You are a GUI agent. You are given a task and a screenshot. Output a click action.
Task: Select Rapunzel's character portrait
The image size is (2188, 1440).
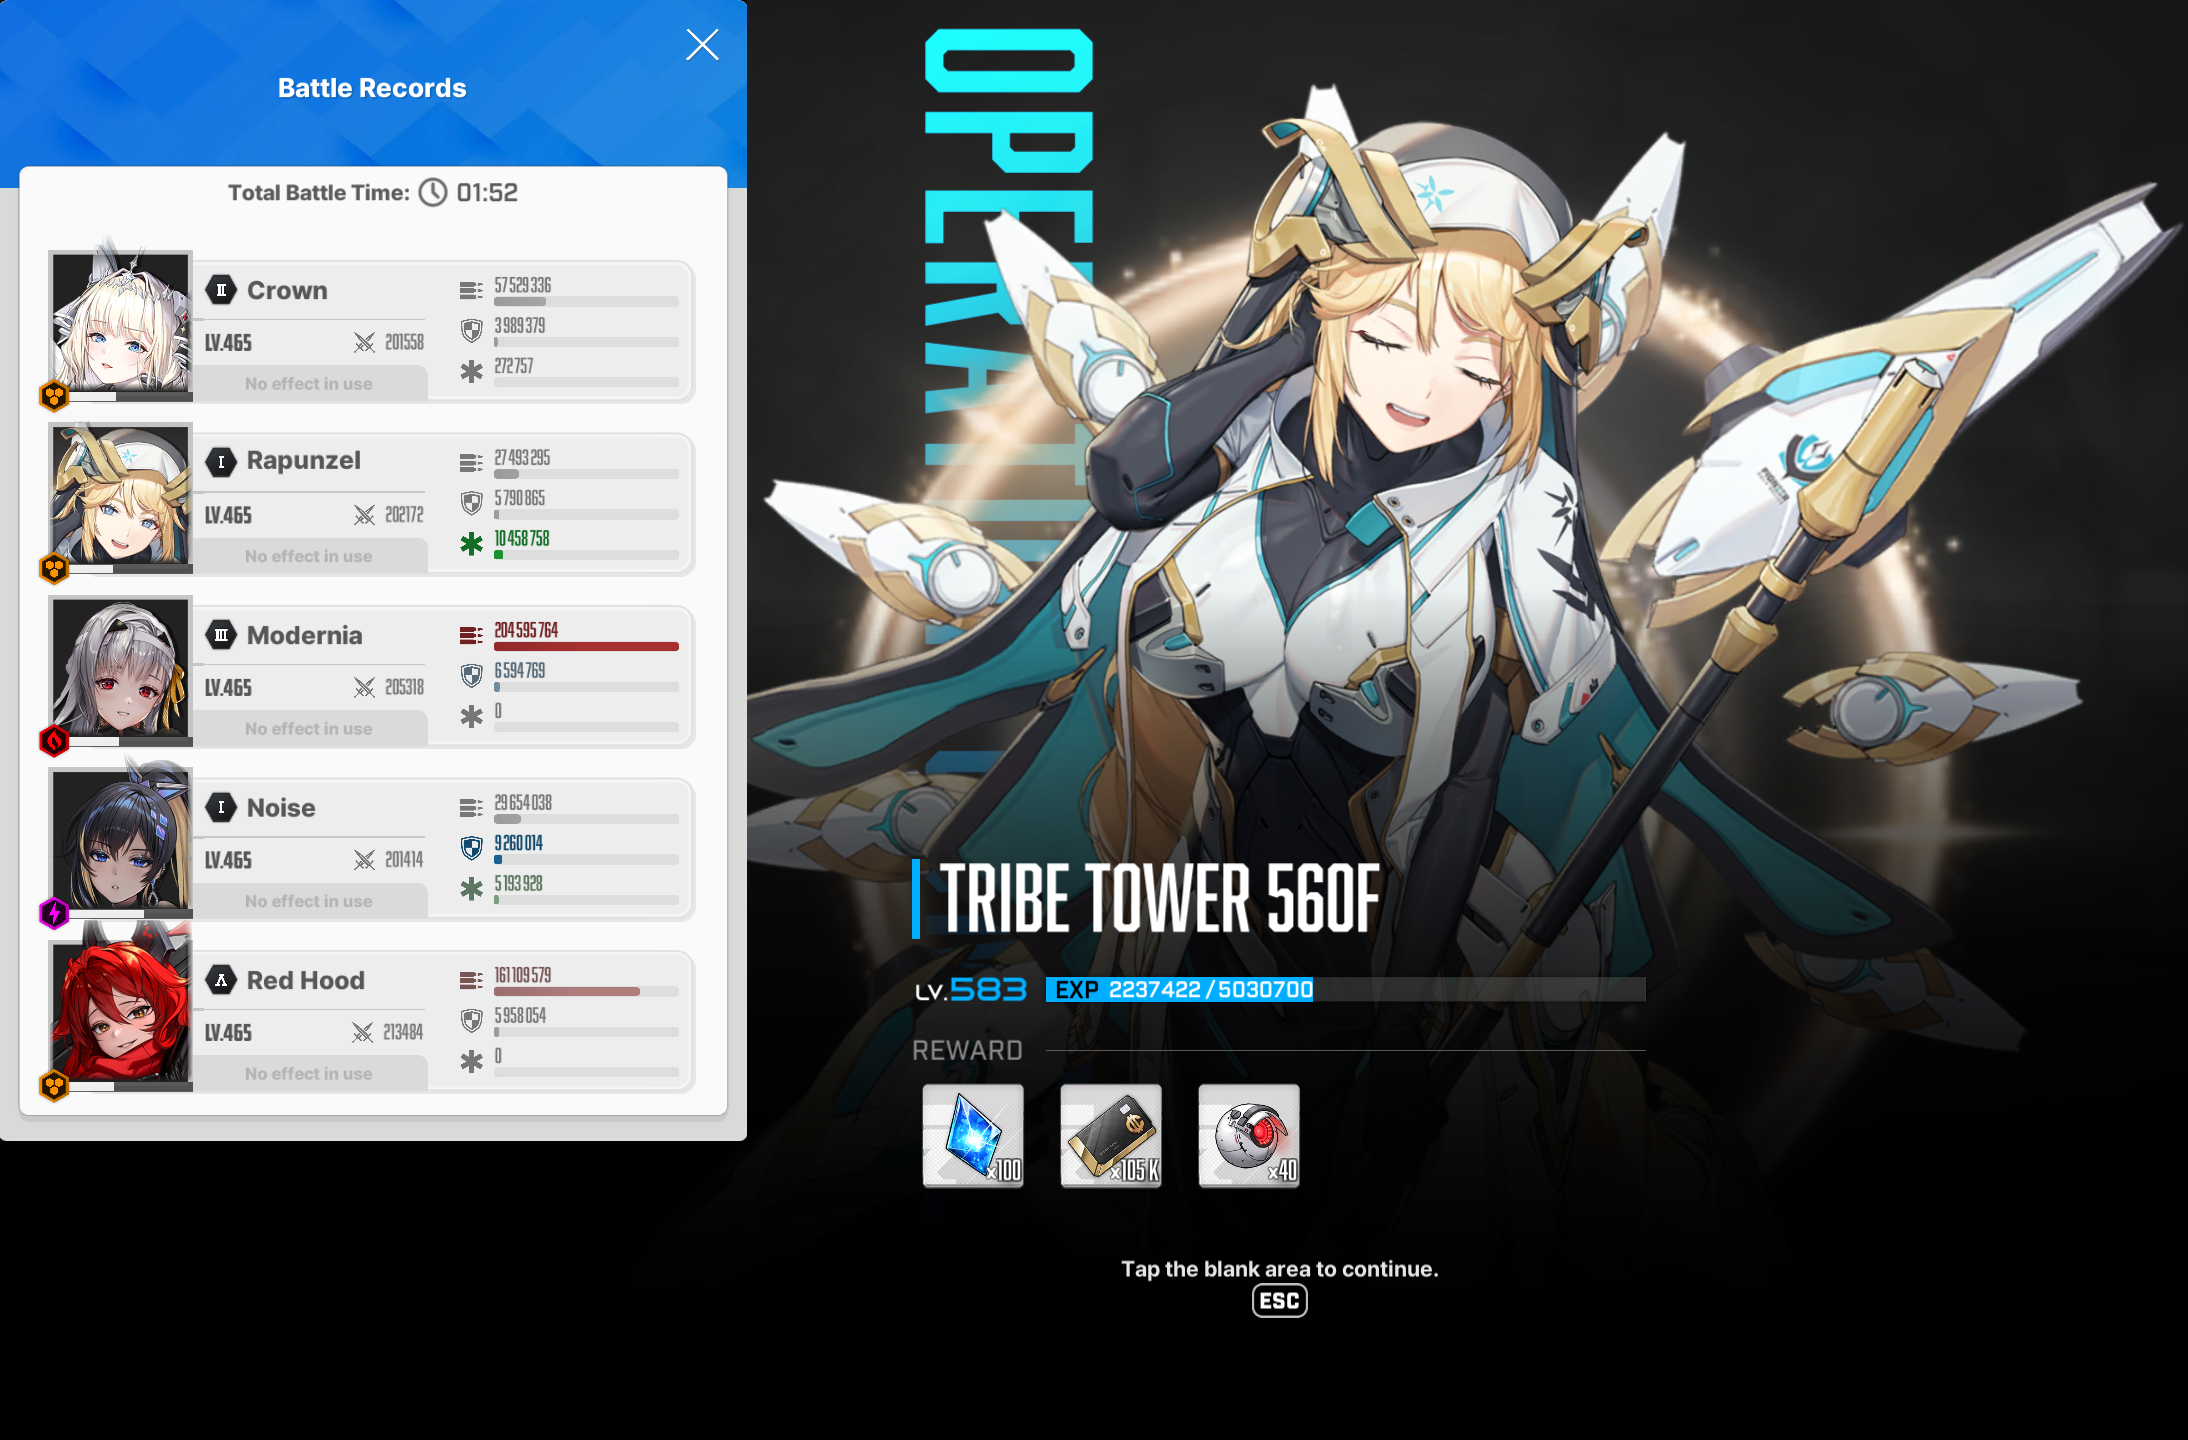click(x=121, y=497)
